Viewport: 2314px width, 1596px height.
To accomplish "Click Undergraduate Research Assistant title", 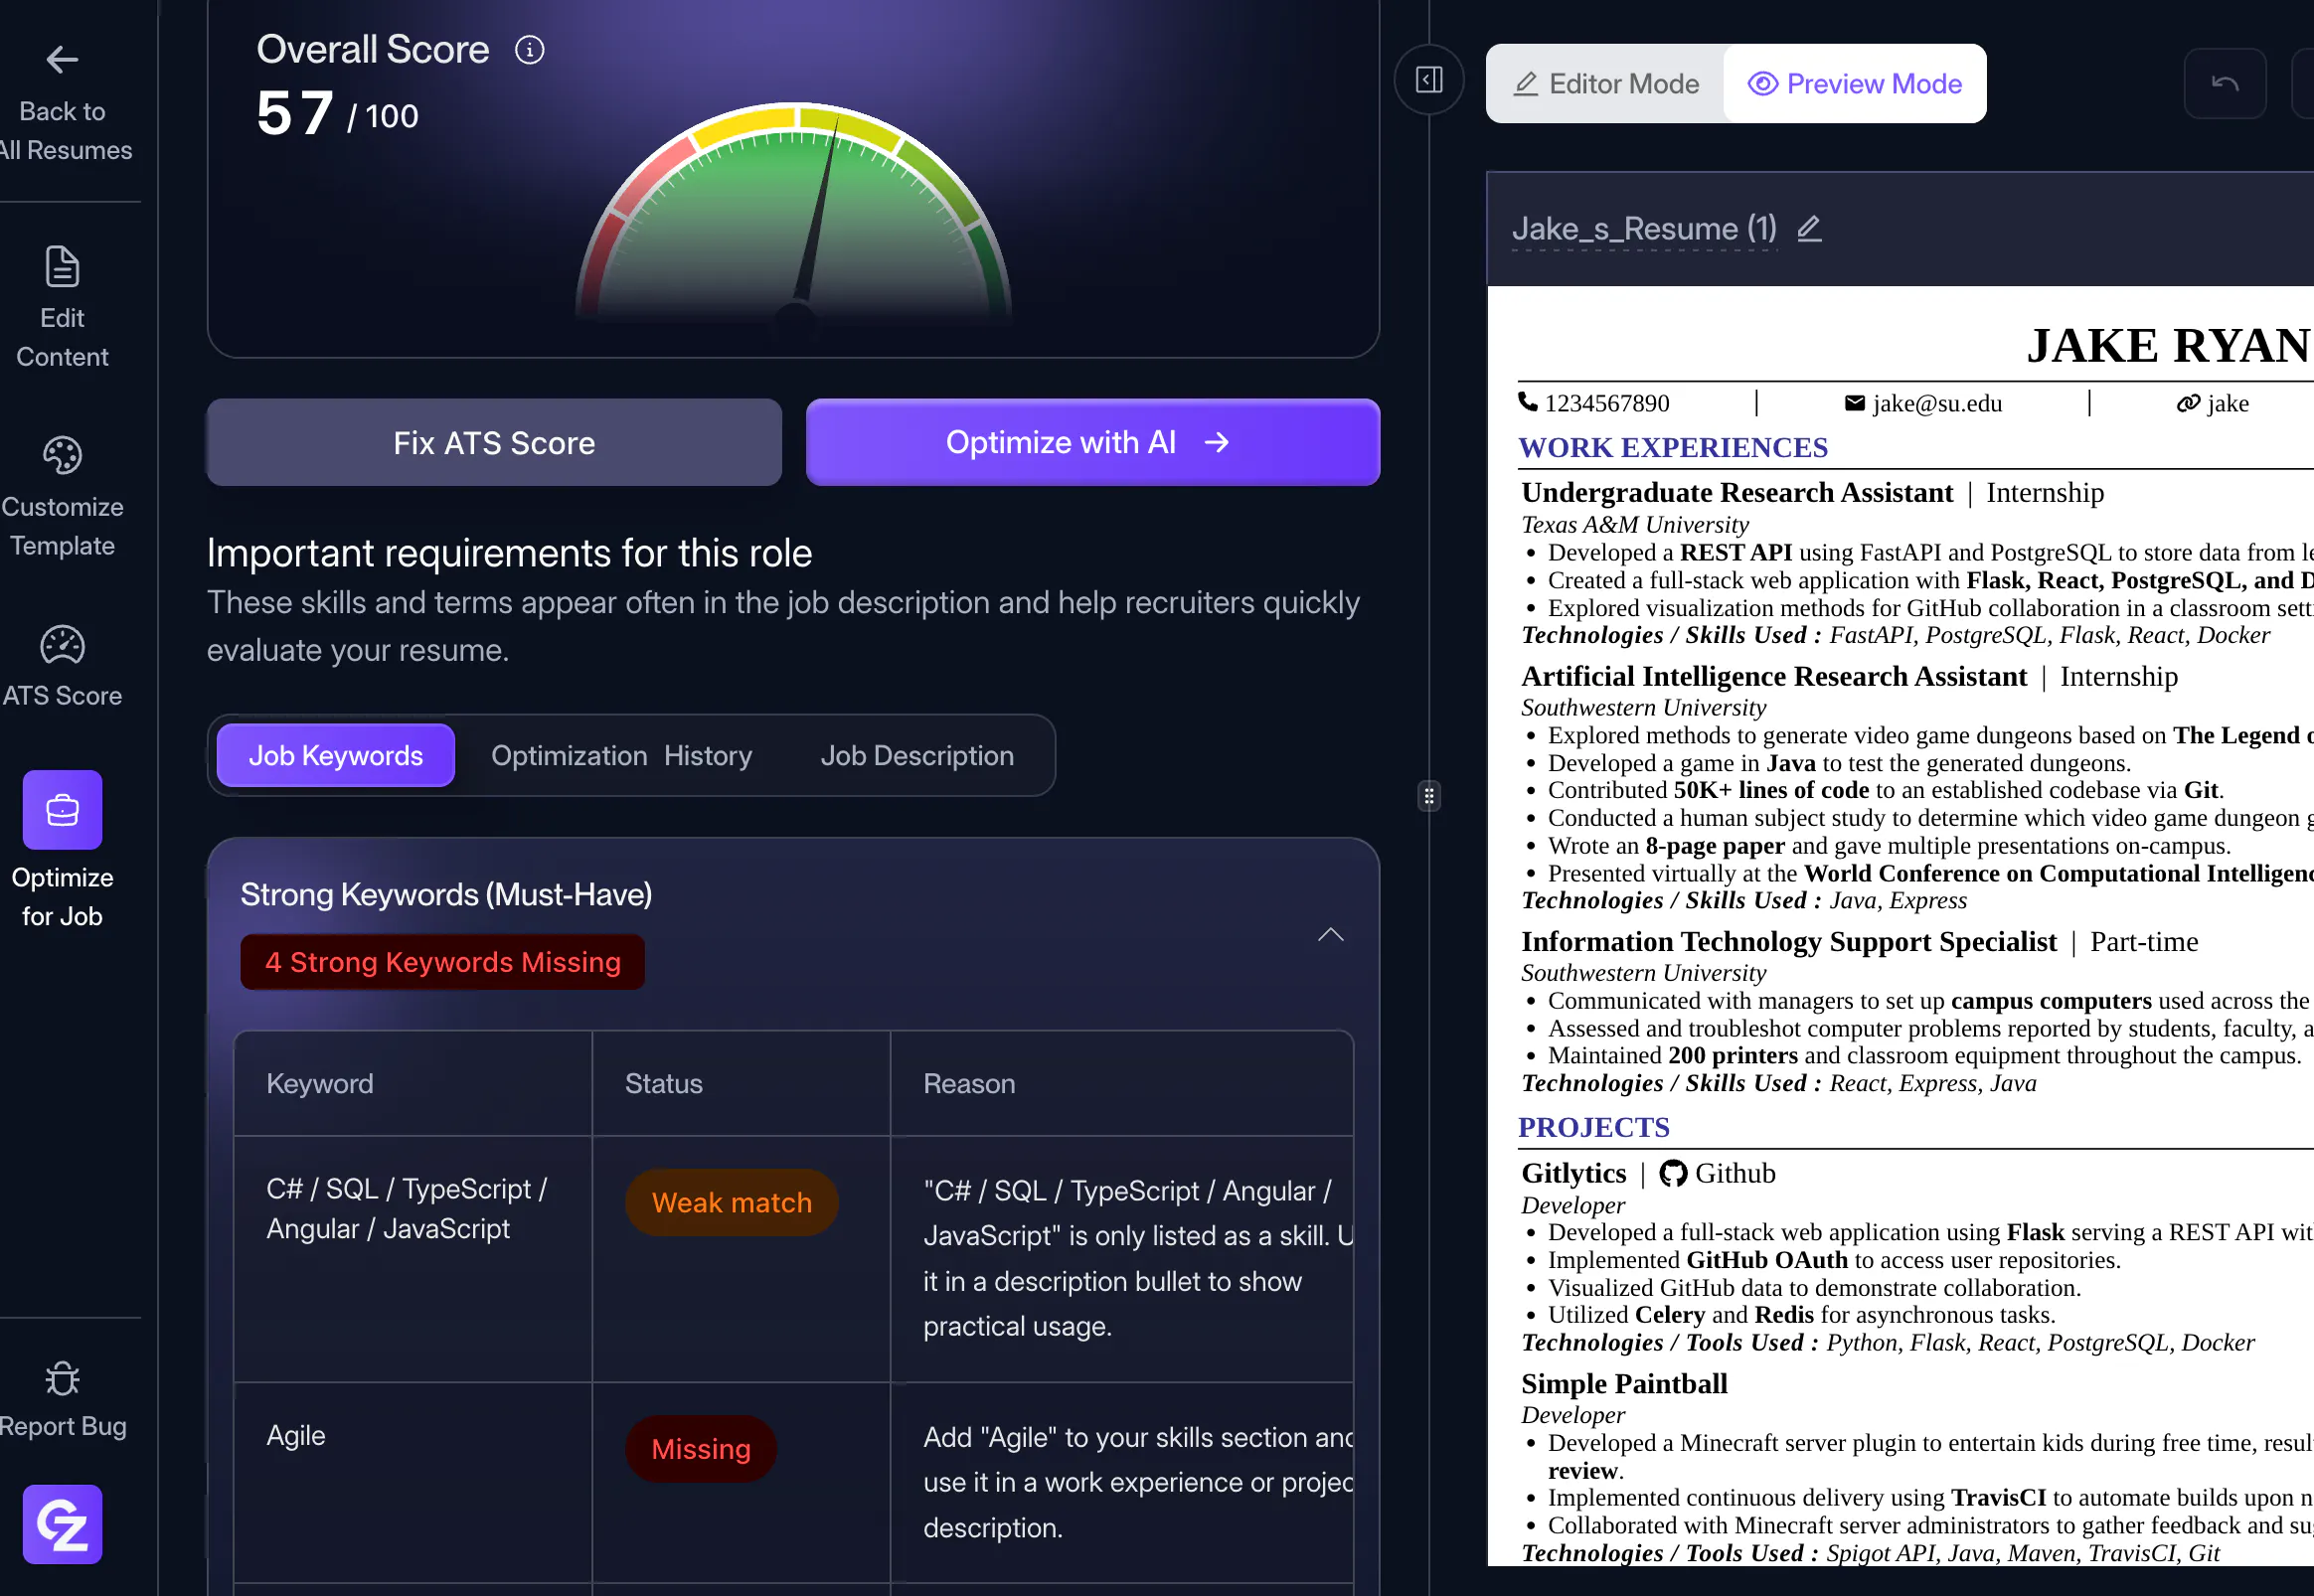I will tap(1737, 493).
